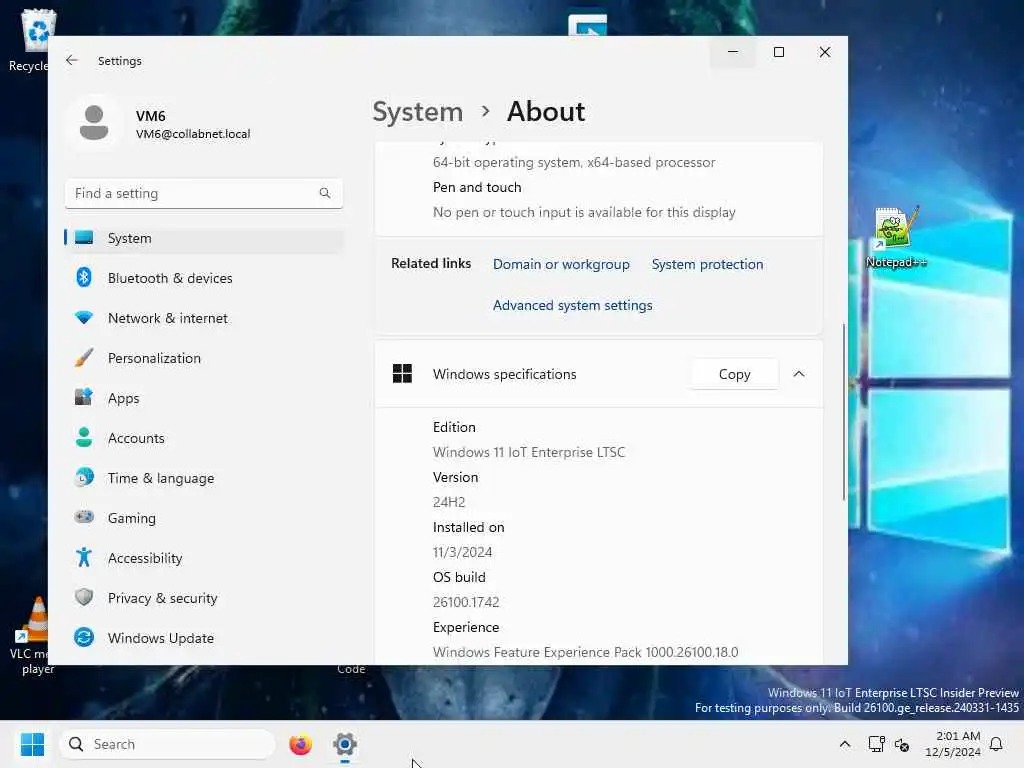Click the Time & language clock icon
This screenshot has height=768, width=1024.
(84, 477)
